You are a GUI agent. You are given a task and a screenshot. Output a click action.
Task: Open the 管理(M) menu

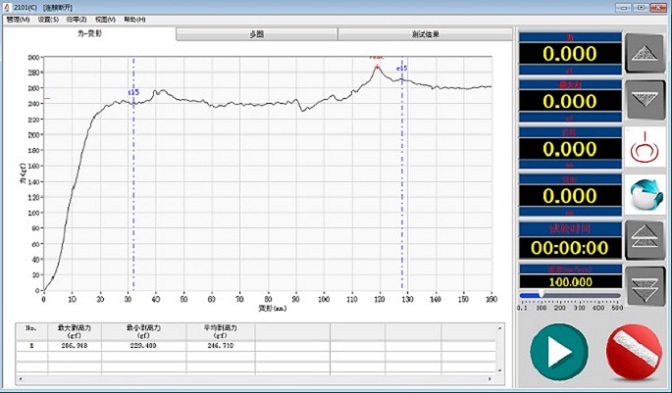coord(18,20)
